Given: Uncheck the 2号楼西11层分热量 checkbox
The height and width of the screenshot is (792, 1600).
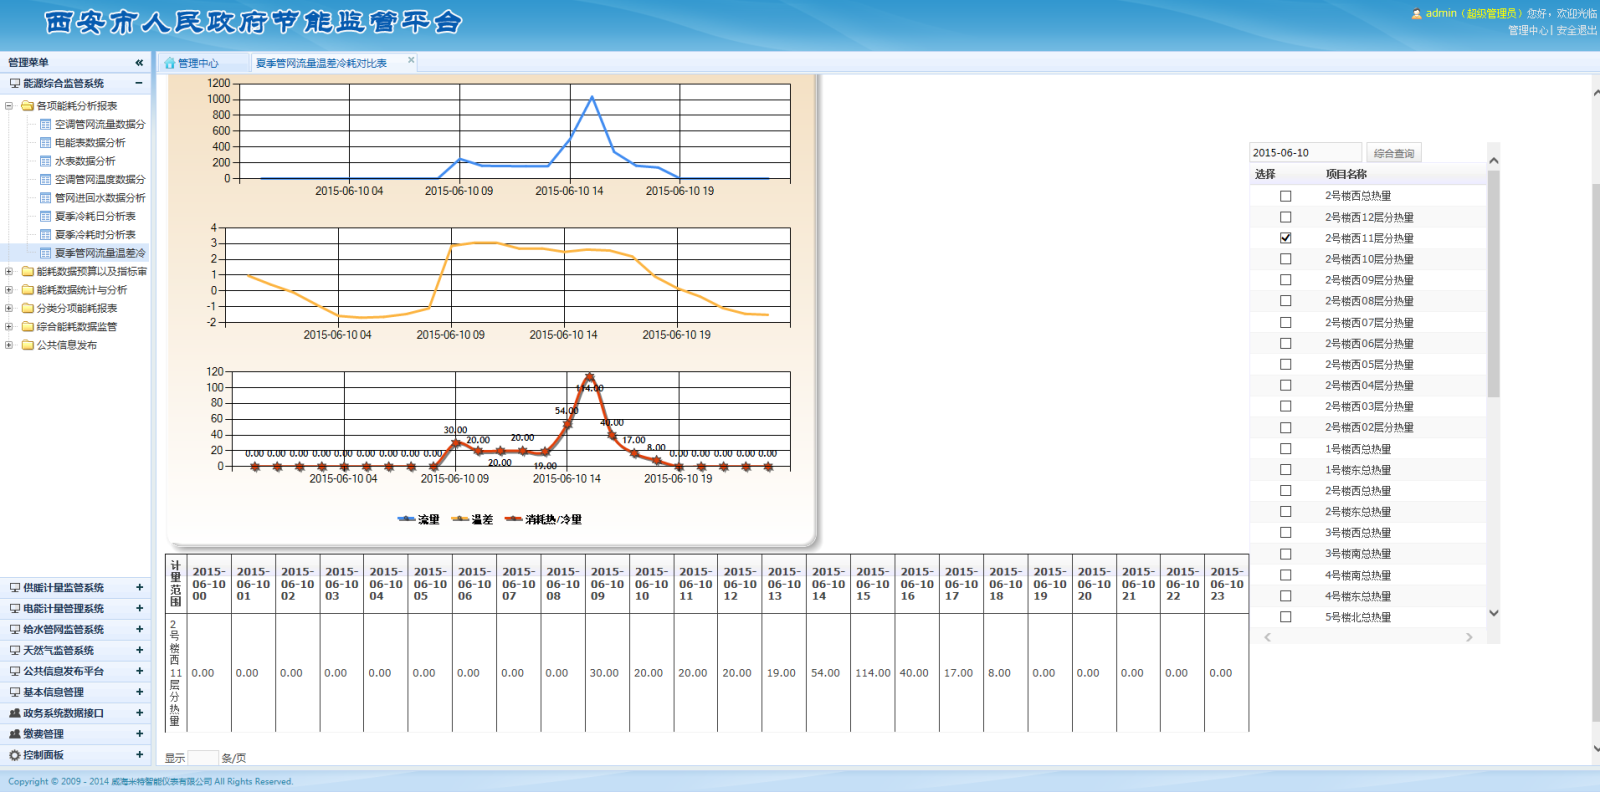Looking at the screenshot, I should pos(1285,238).
